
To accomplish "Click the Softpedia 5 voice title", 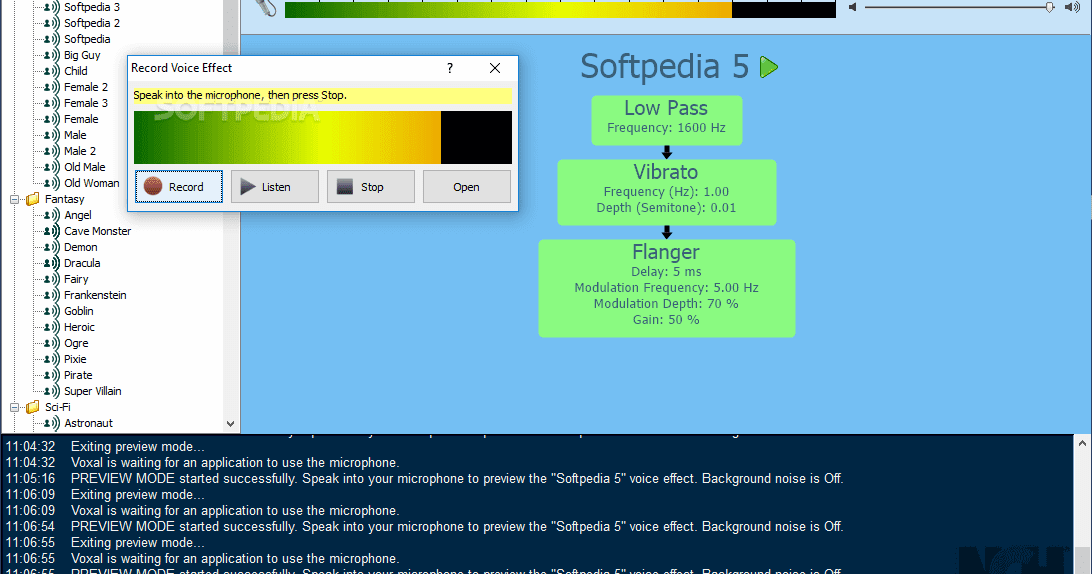I will [664, 67].
